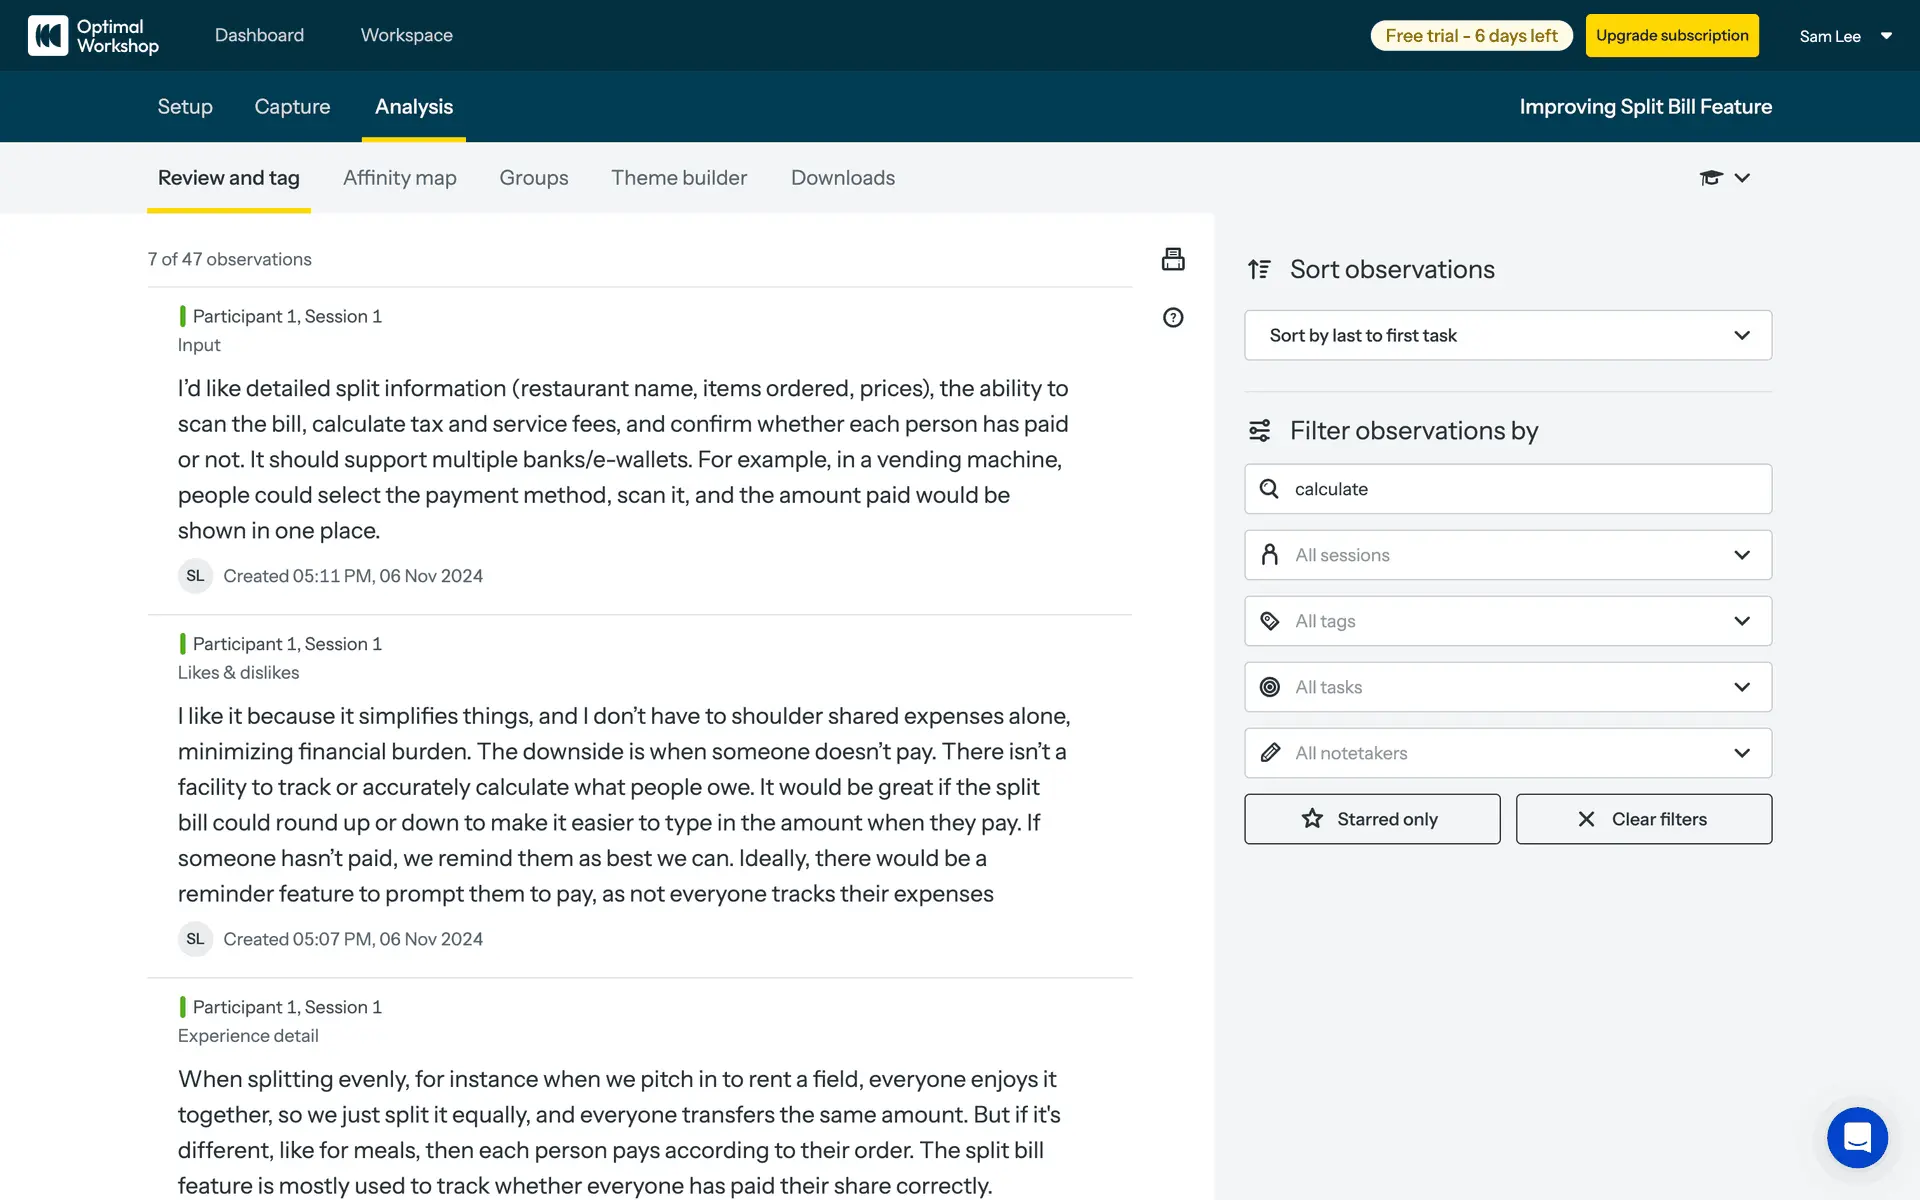The image size is (1920, 1200).
Task: Click Upgrade subscription button
Action: pyautogui.click(x=1672, y=36)
